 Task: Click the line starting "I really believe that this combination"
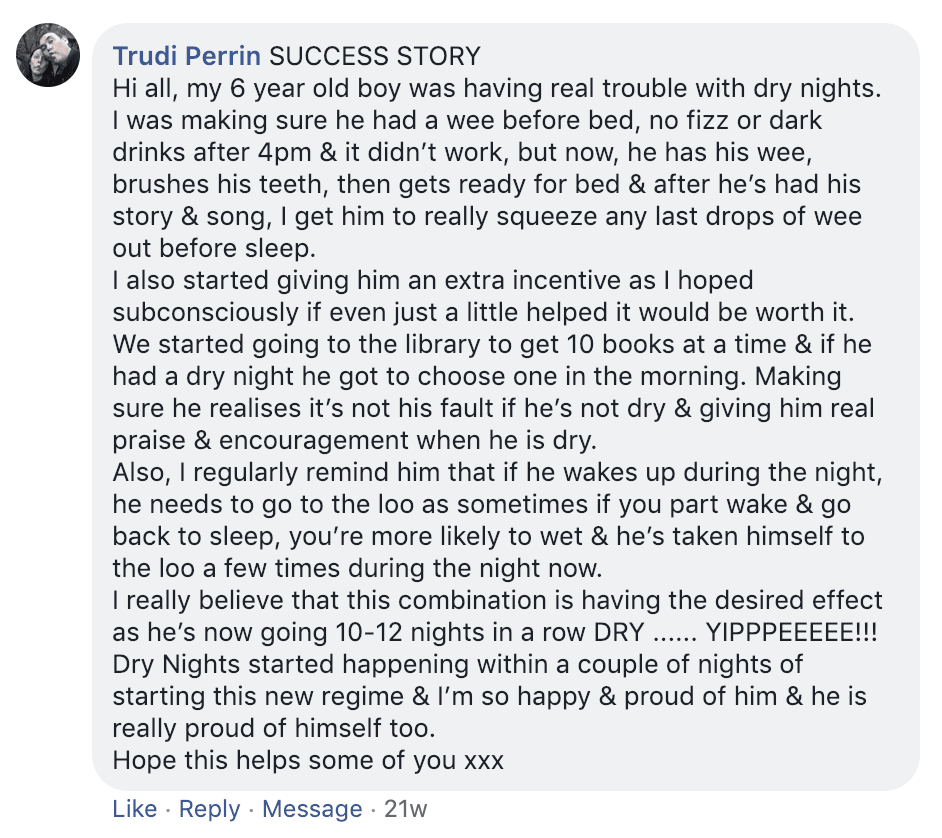497,601
